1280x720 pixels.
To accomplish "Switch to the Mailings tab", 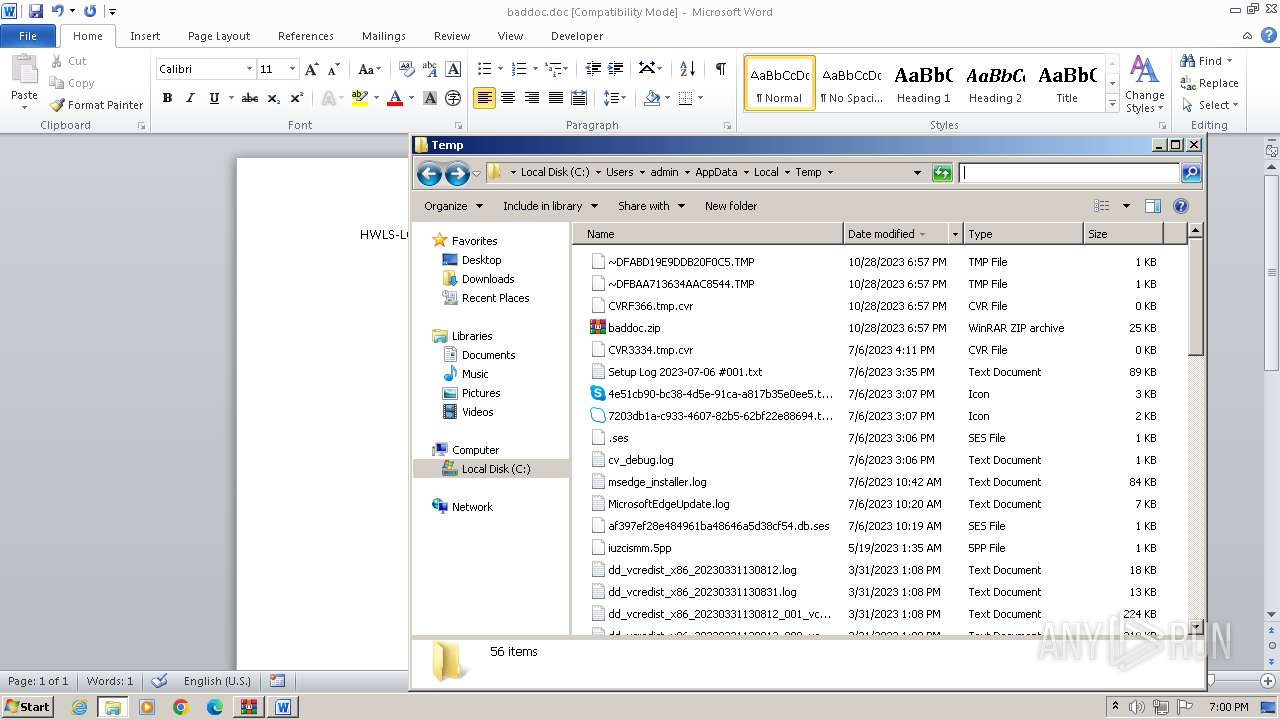I will click(384, 36).
